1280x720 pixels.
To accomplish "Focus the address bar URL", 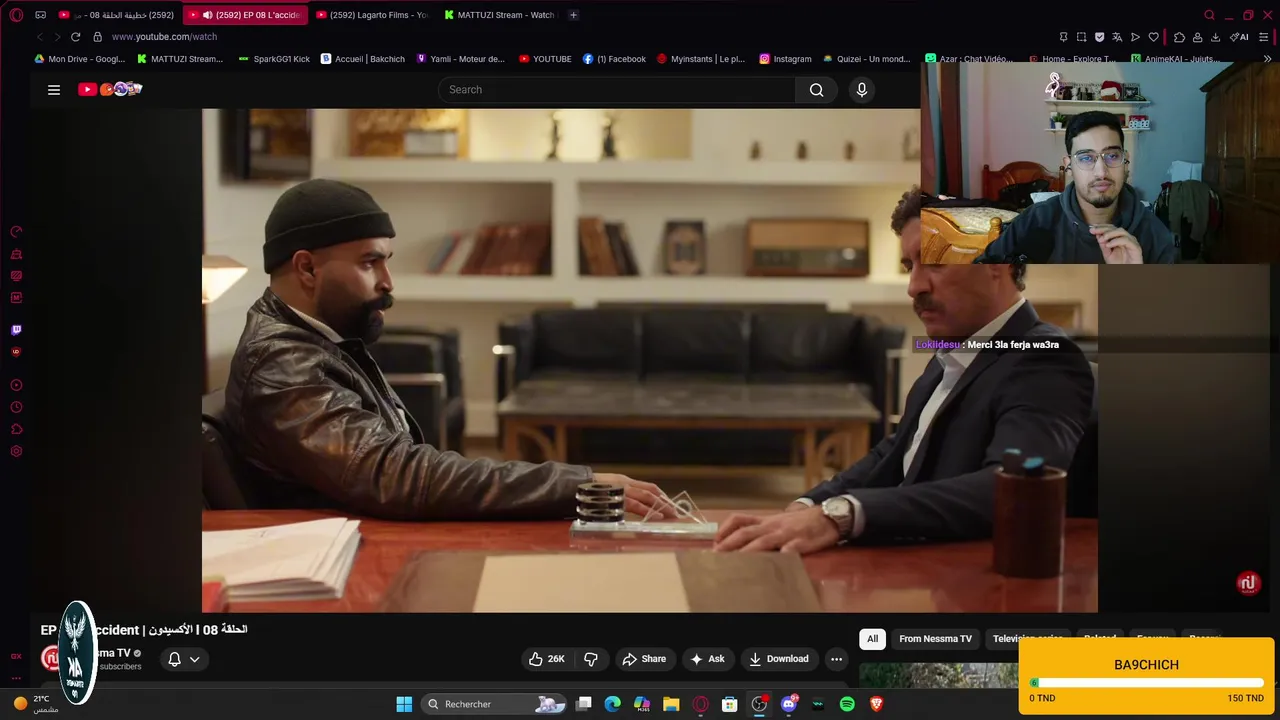I will [x=164, y=37].
